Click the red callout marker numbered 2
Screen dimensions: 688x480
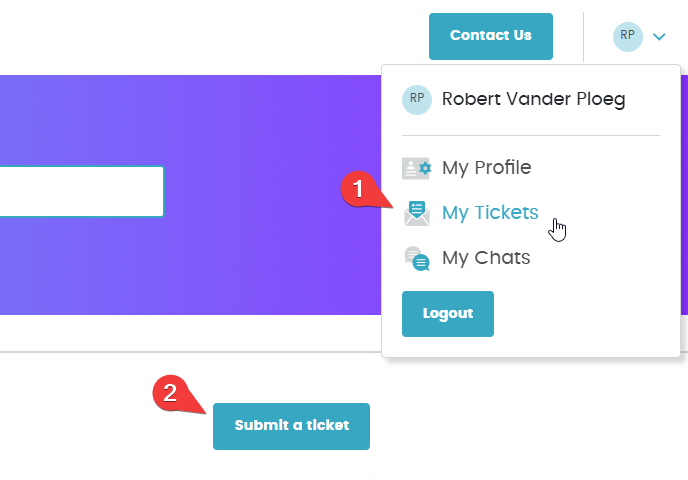click(171, 393)
